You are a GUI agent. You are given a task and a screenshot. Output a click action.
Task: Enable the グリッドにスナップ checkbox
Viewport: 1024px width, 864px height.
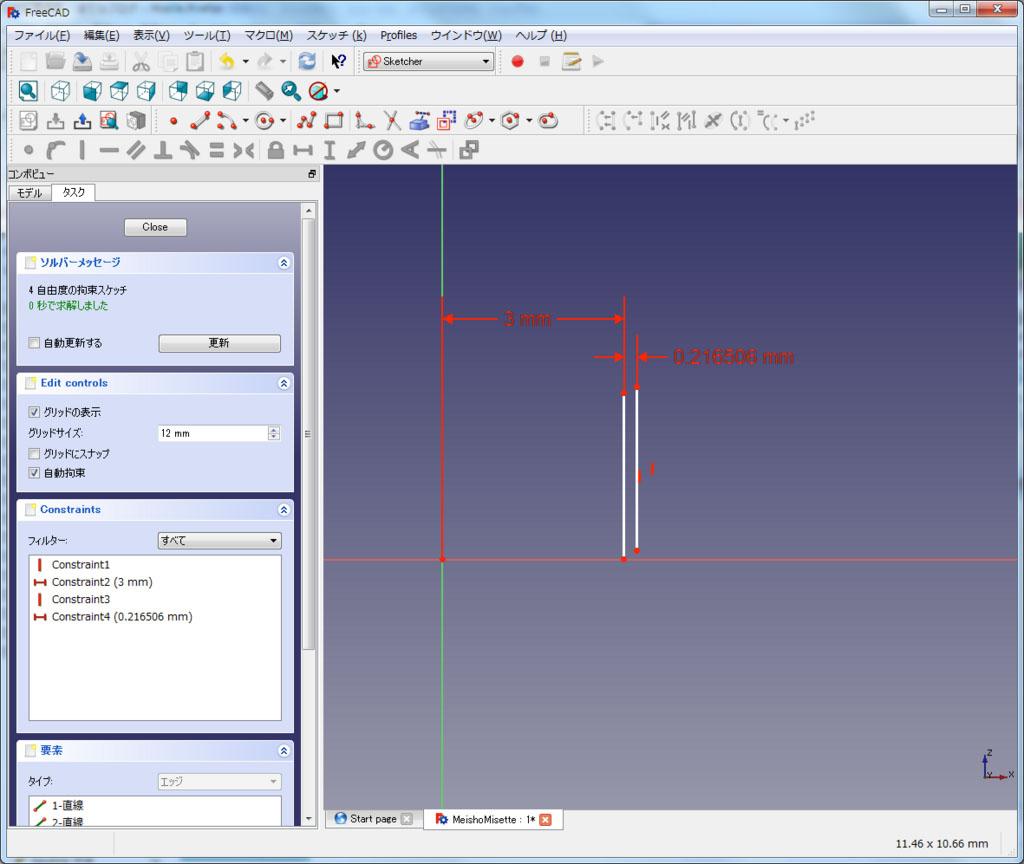click(x=34, y=453)
